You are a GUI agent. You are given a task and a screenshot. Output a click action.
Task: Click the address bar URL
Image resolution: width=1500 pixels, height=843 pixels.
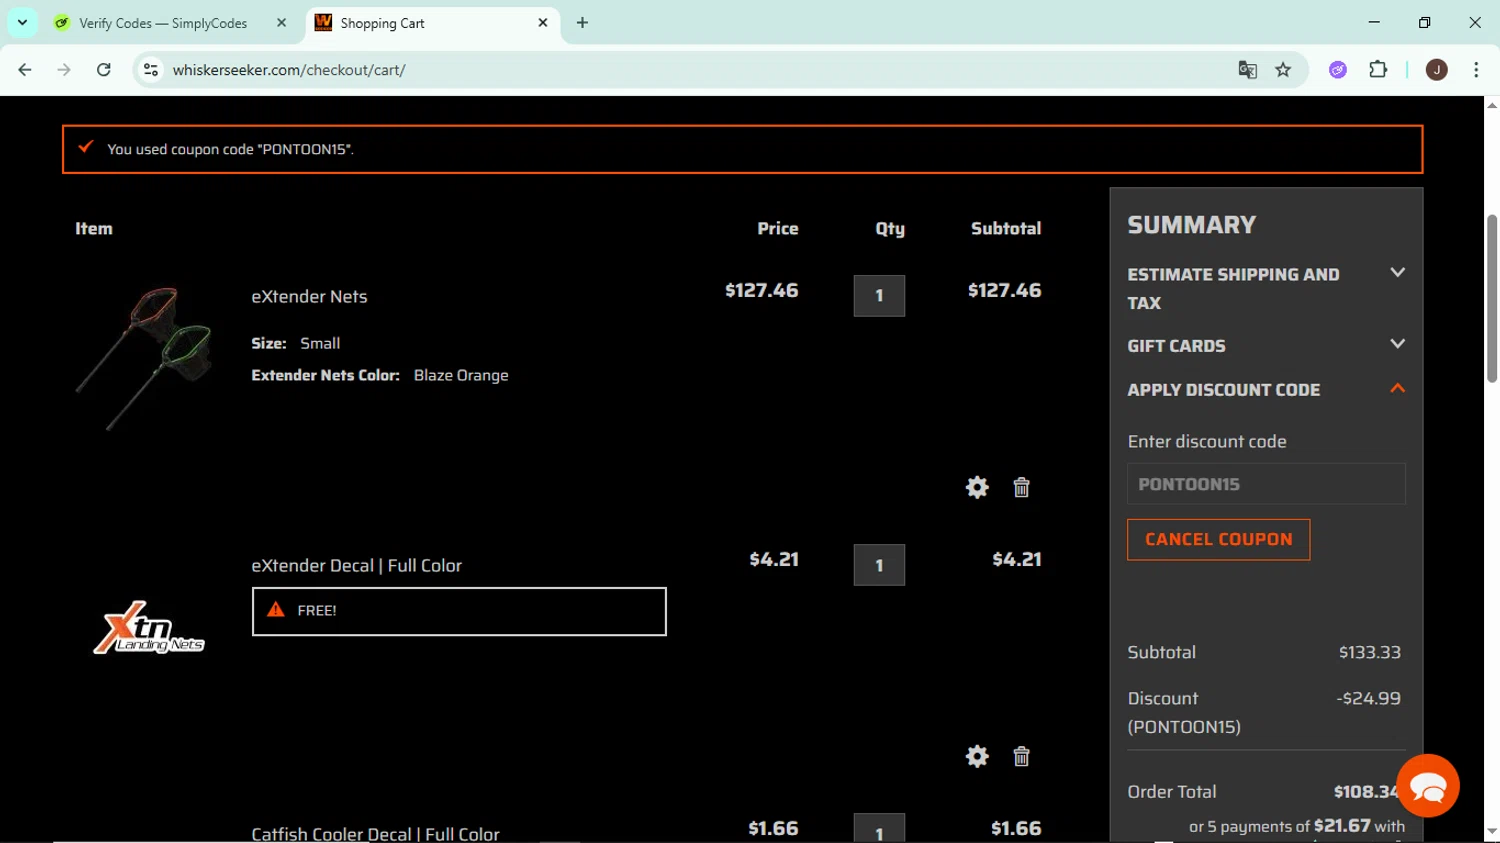click(289, 70)
